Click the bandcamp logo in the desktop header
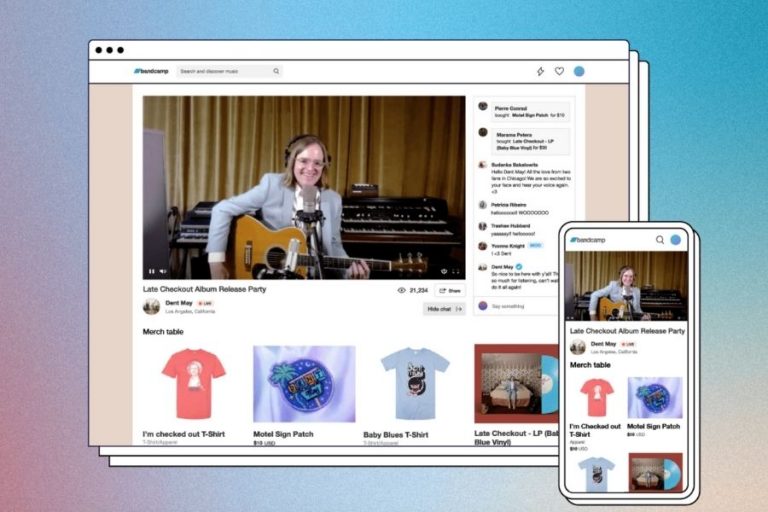The height and width of the screenshot is (512, 768). (x=151, y=71)
